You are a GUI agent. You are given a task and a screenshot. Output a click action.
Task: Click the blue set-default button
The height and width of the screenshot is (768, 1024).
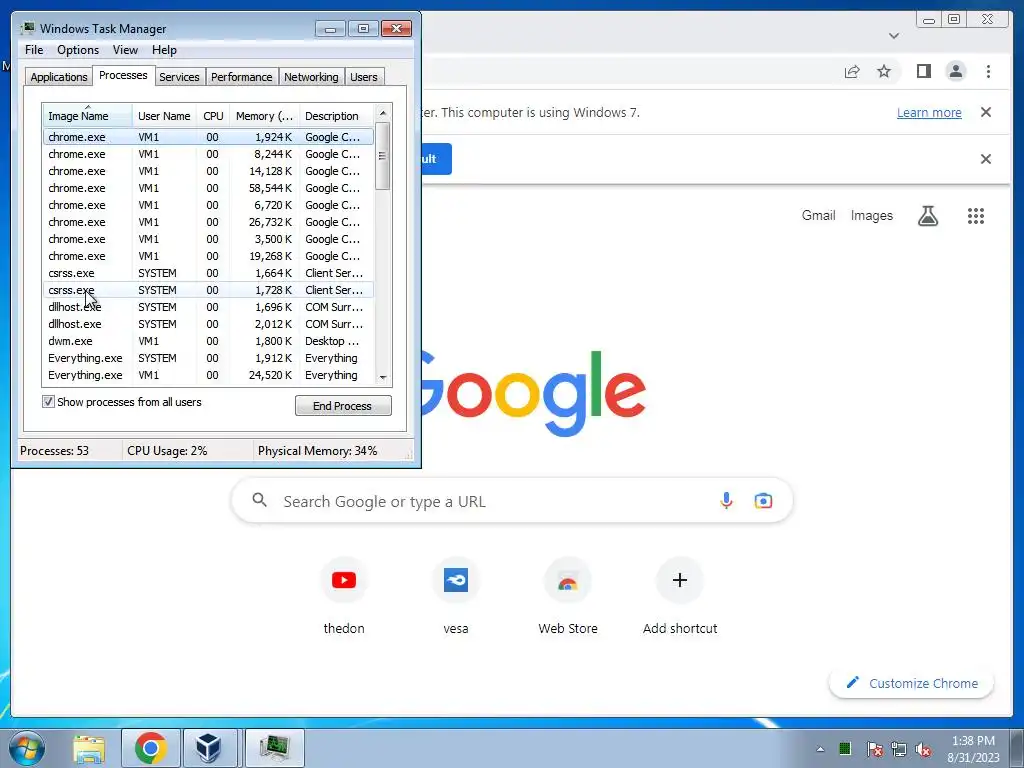436,159
